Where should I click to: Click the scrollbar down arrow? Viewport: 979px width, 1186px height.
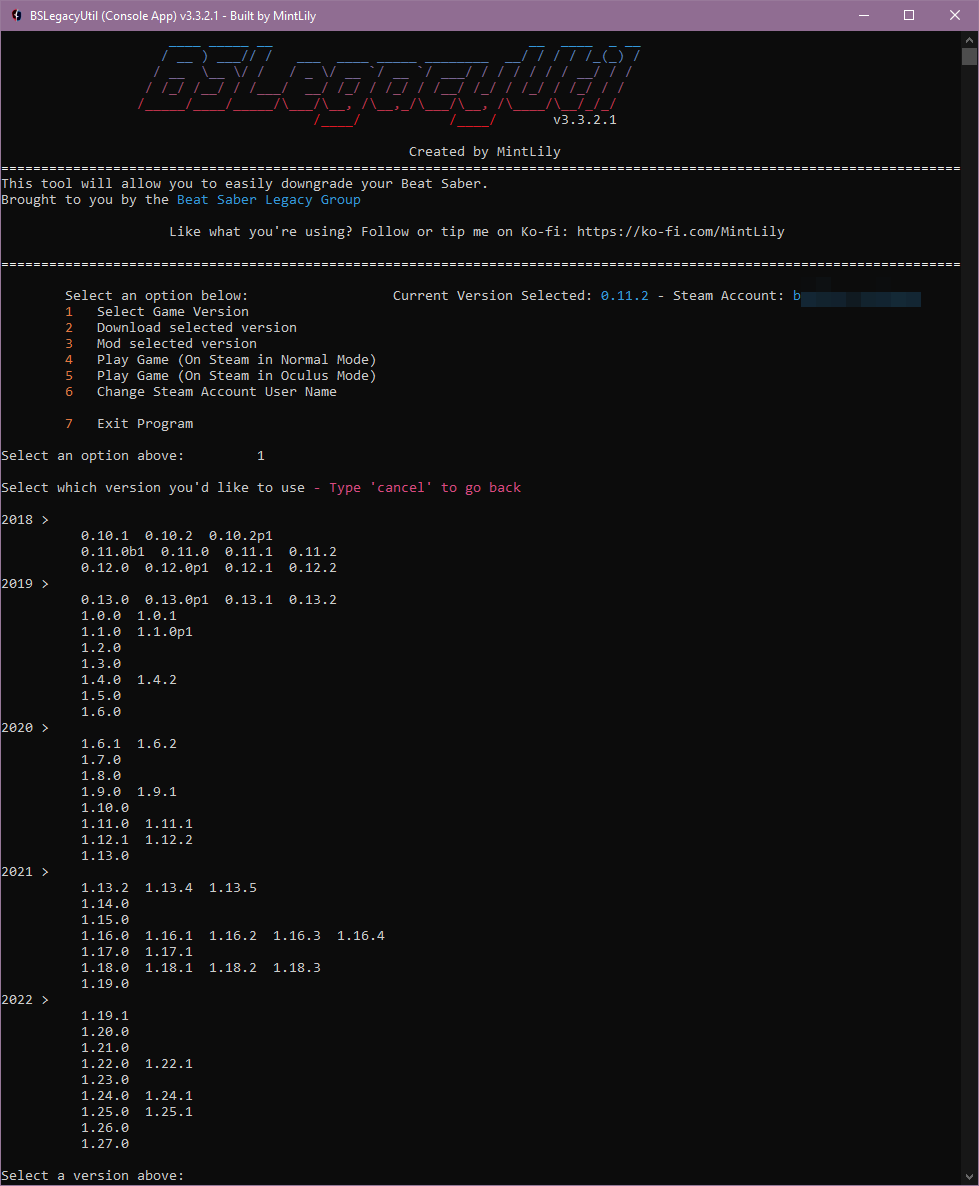point(969,1176)
